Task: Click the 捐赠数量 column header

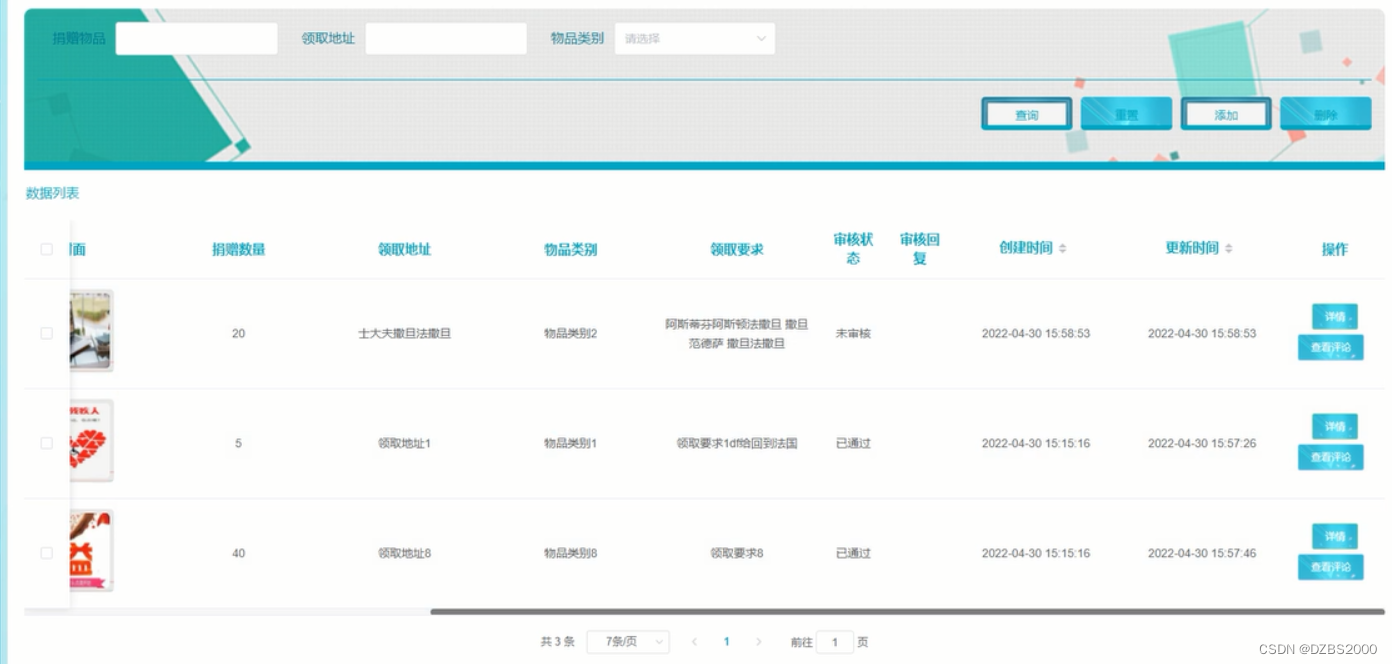Action: point(238,249)
